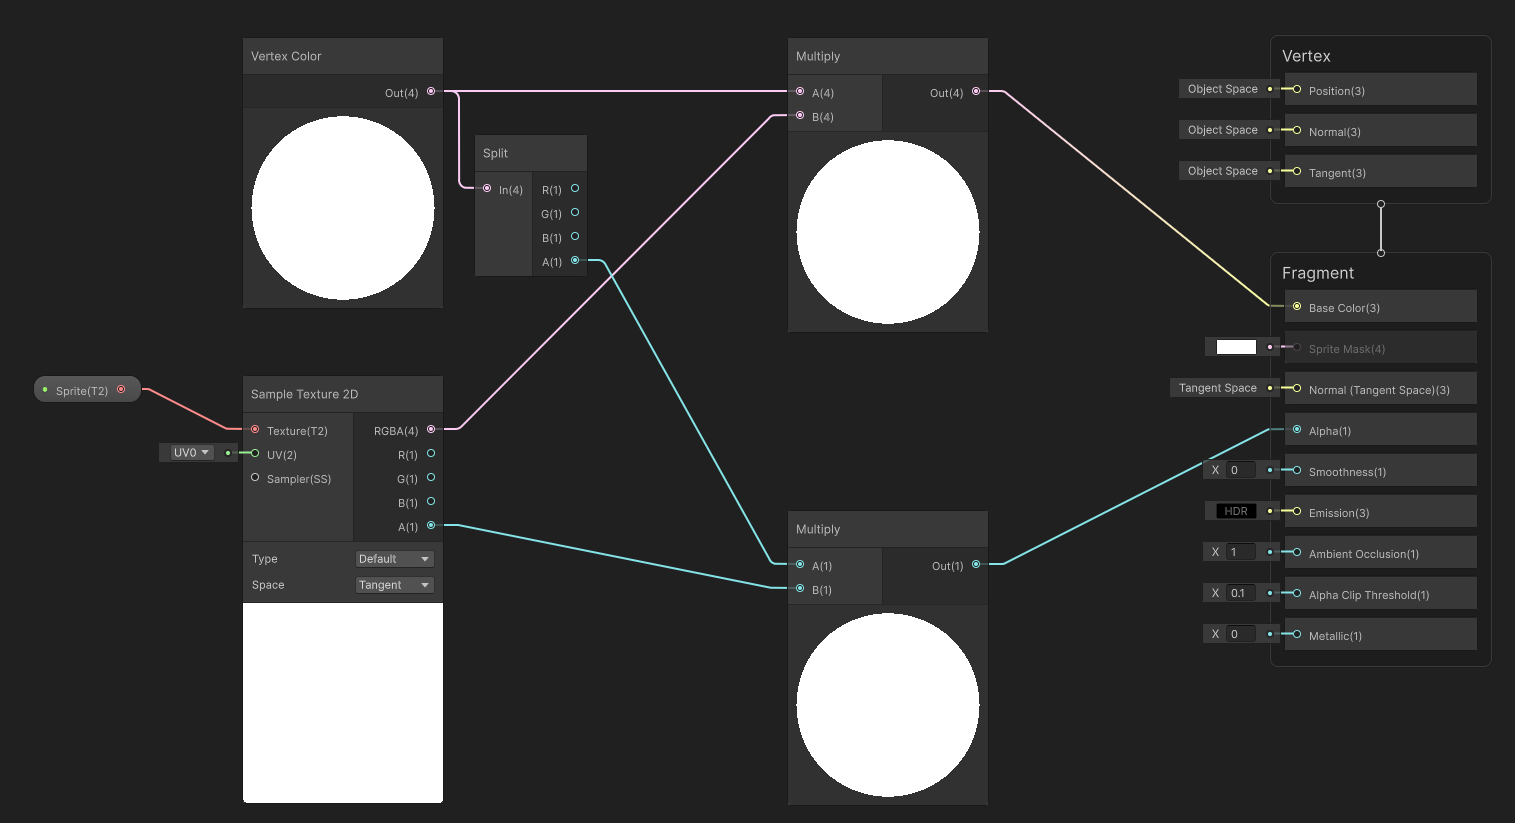Click the RGBA(4) output of Sample Texture 2D
The height and width of the screenshot is (823, 1515).
coord(430,430)
